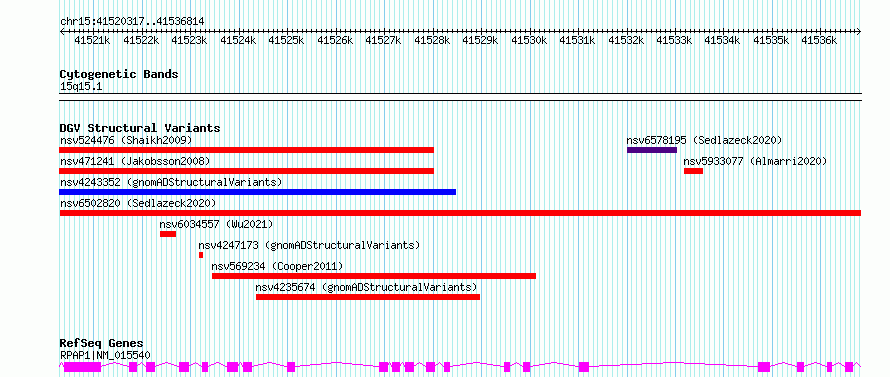Open the nsv524476 (Shaikh2009) label
The height and width of the screenshot is (377, 890).
coord(126,140)
